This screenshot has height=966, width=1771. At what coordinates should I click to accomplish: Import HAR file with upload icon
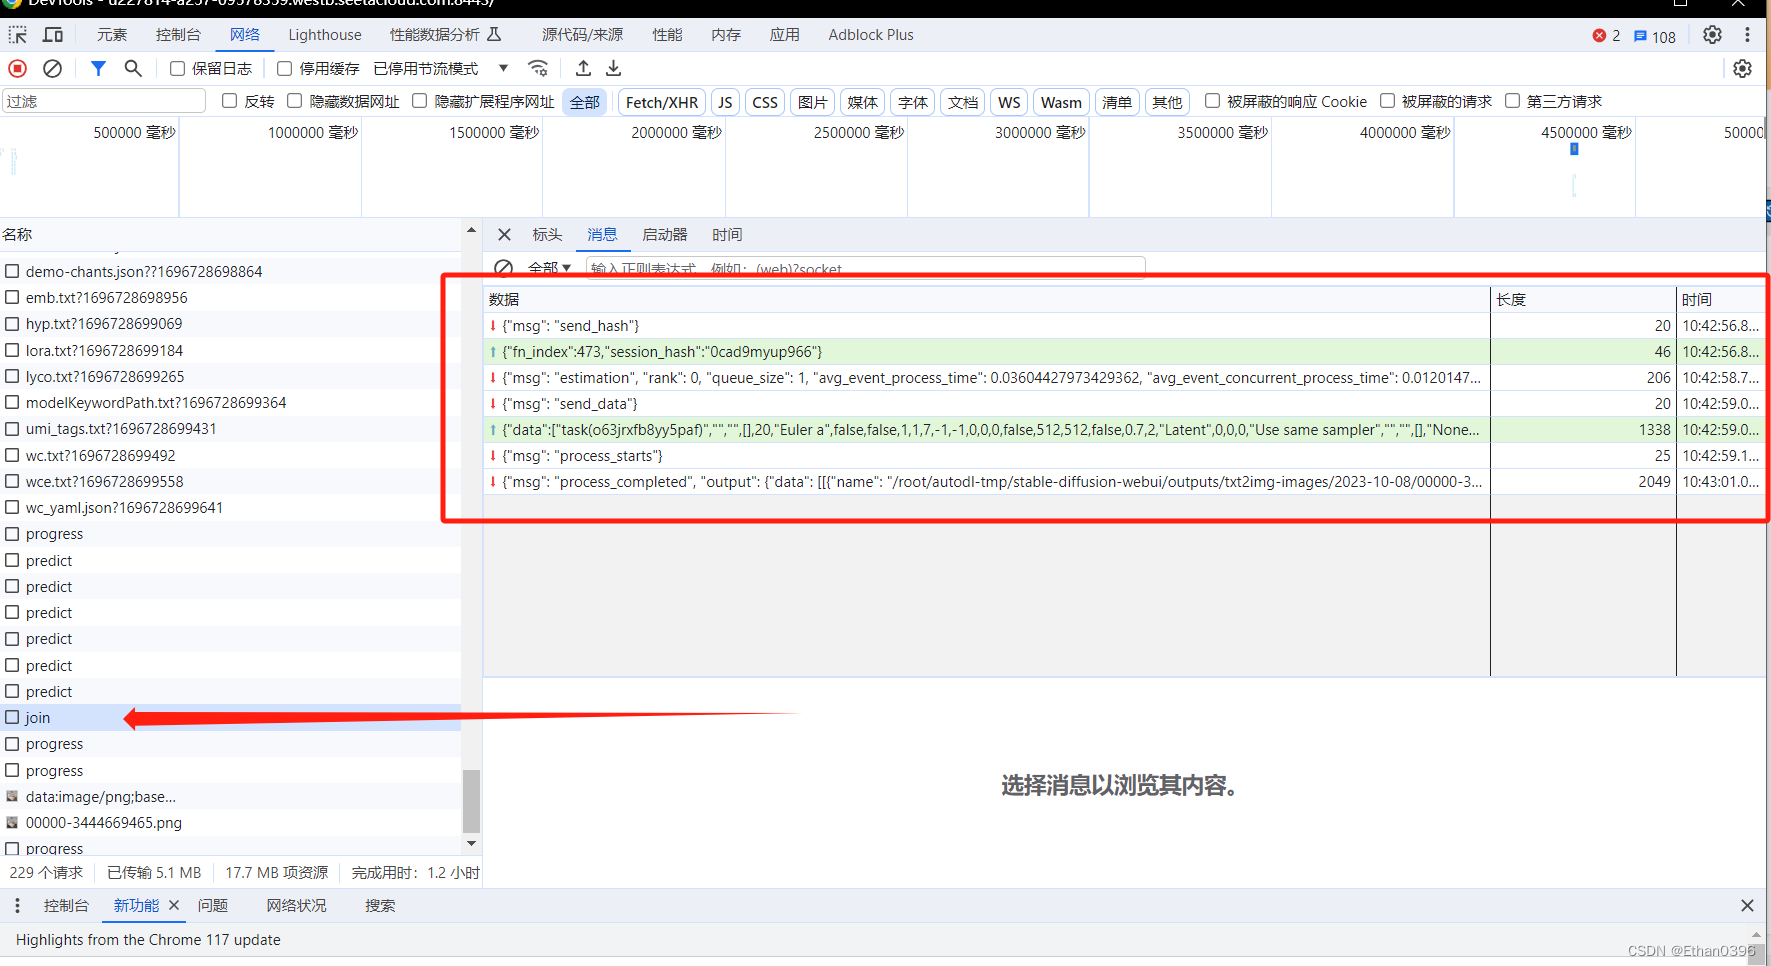coord(584,68)
